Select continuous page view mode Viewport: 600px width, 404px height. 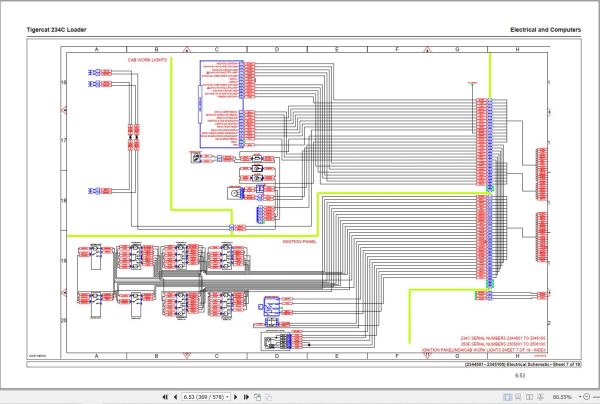pyautogui.click(x=518, y=397)
